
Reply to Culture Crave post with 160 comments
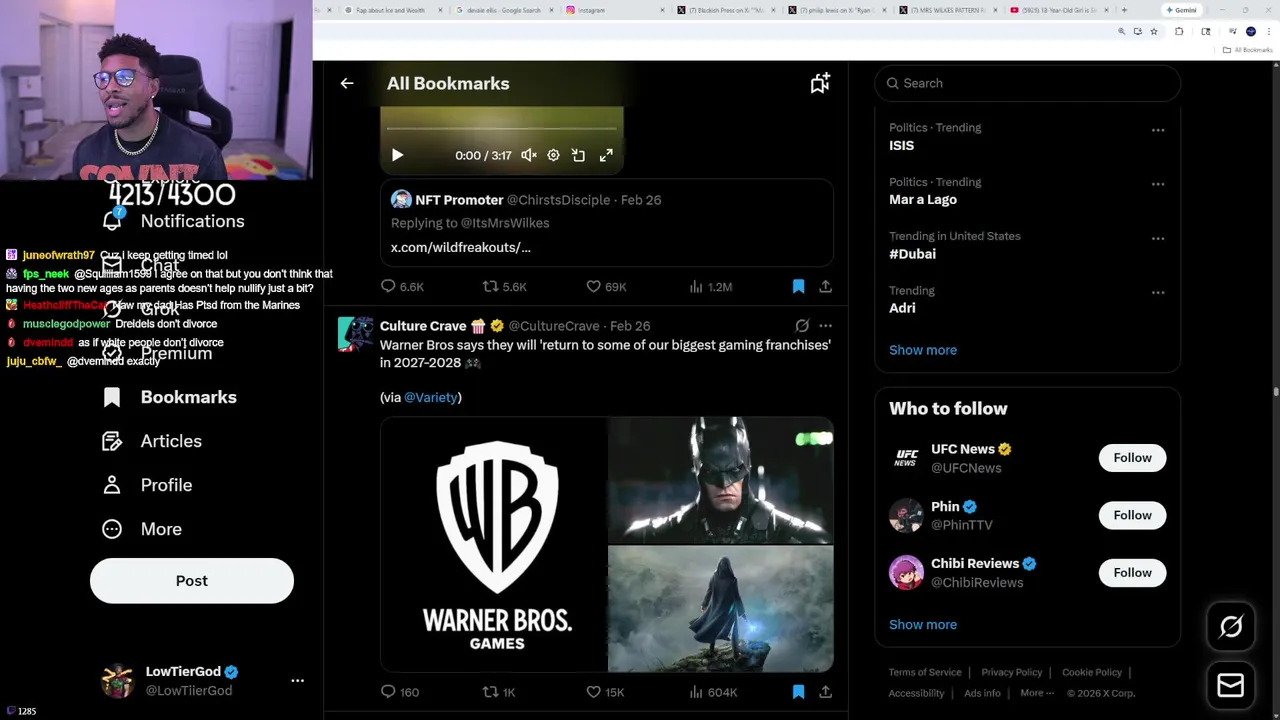pyautogui.click(x=400, y=692)
